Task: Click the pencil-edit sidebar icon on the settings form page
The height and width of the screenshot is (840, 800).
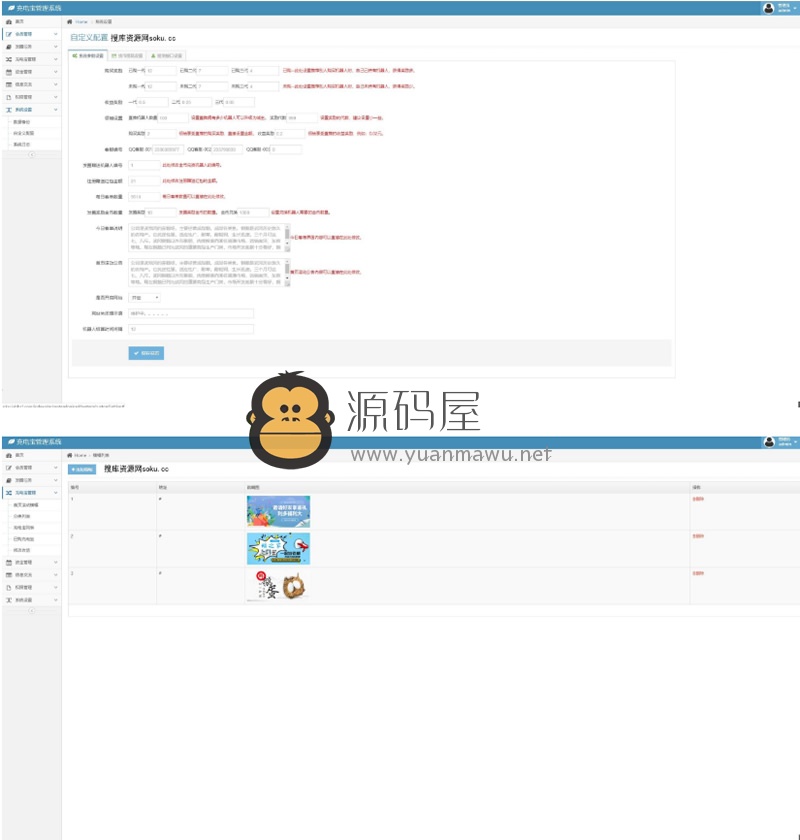Action: tap(9, 34)
